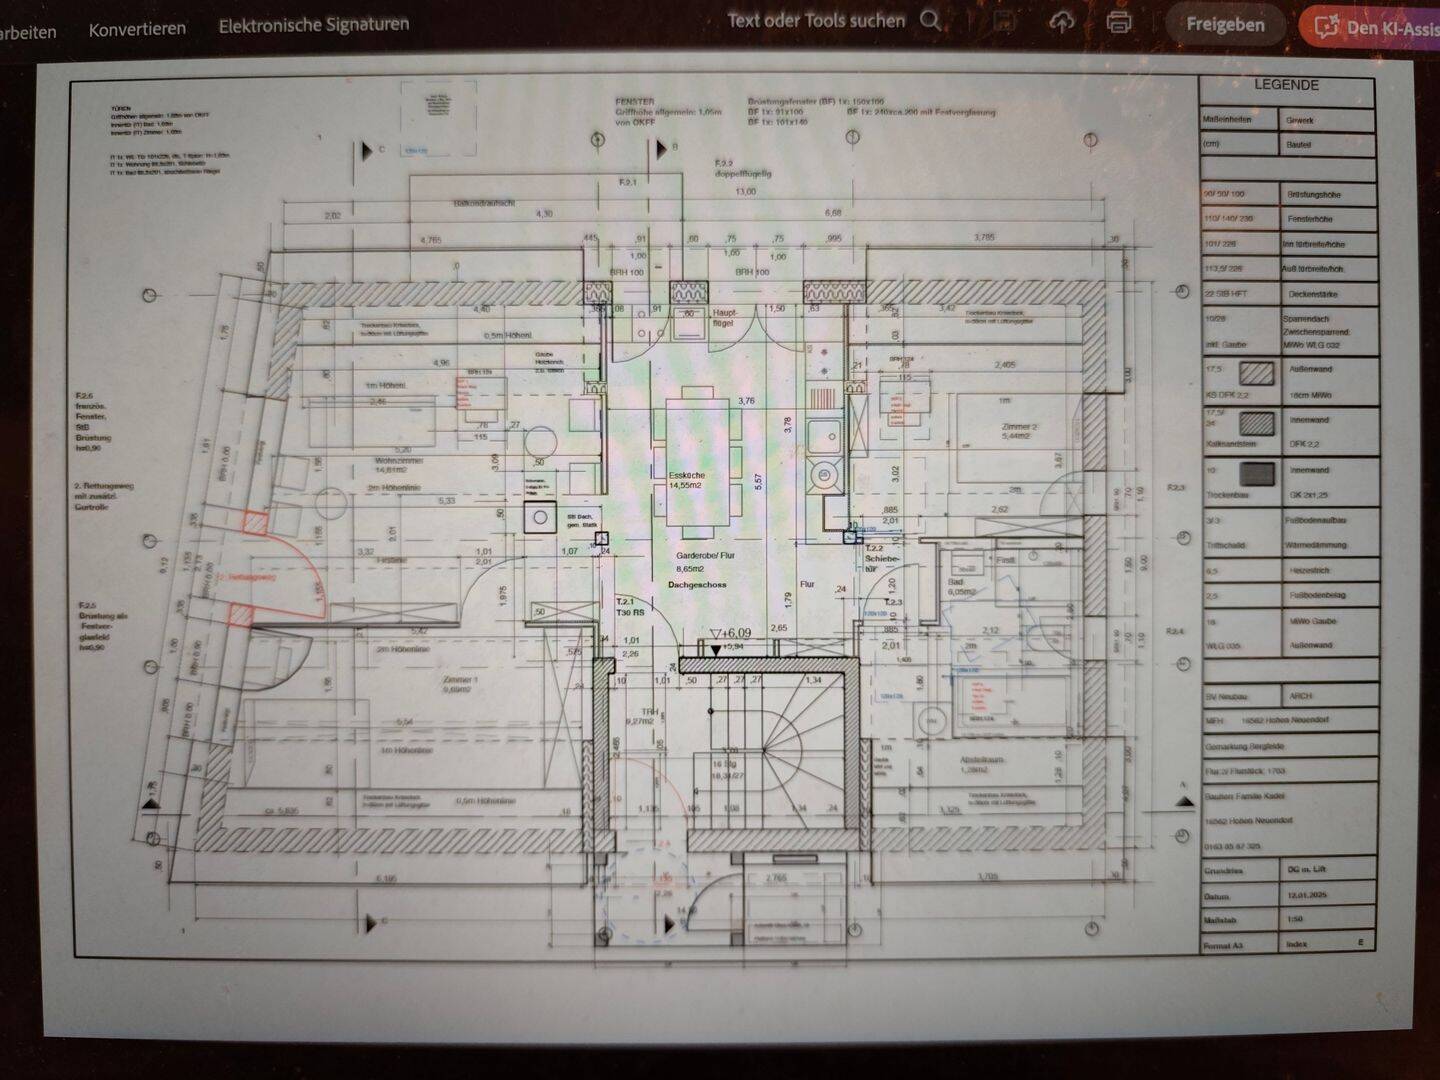Click the LEGENDE header cell
The image size is (1440, 1080).
coord(1286,86)
